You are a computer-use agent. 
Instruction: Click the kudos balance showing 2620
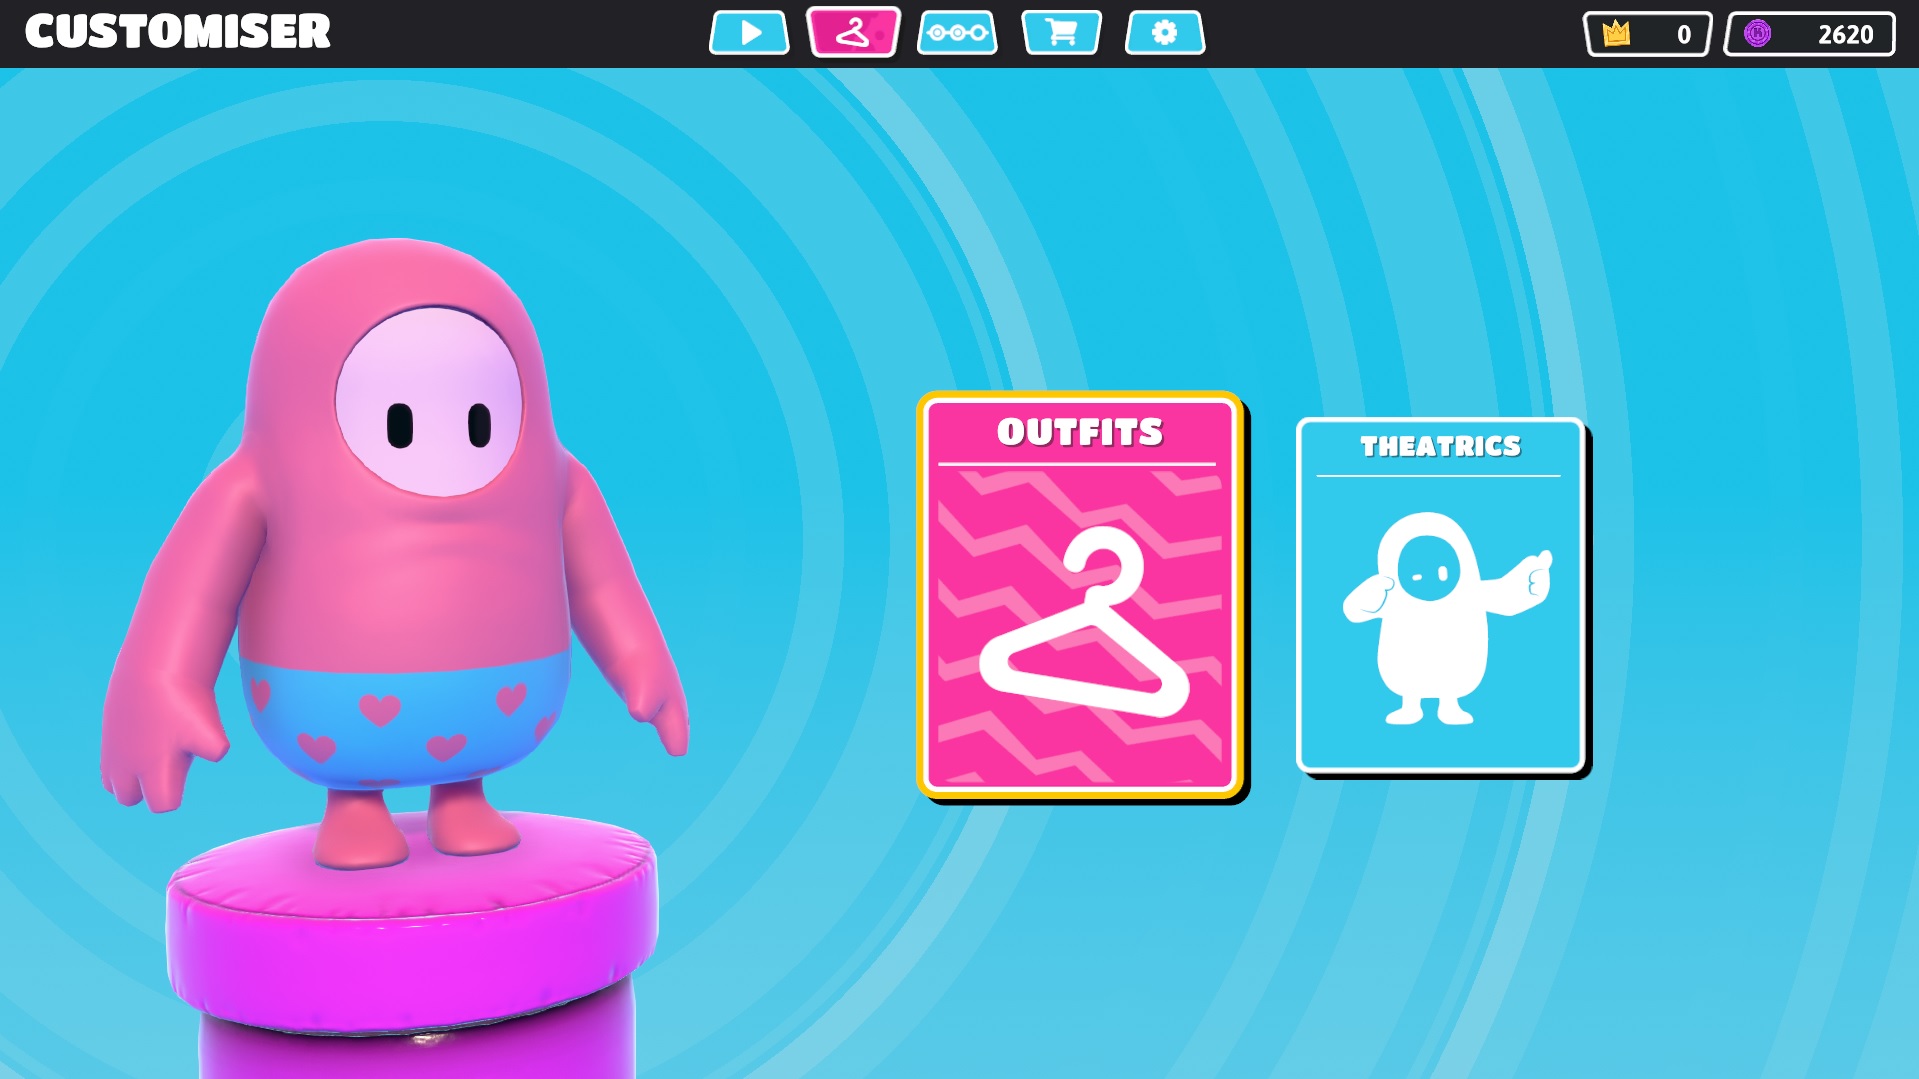click(1844, 35)
